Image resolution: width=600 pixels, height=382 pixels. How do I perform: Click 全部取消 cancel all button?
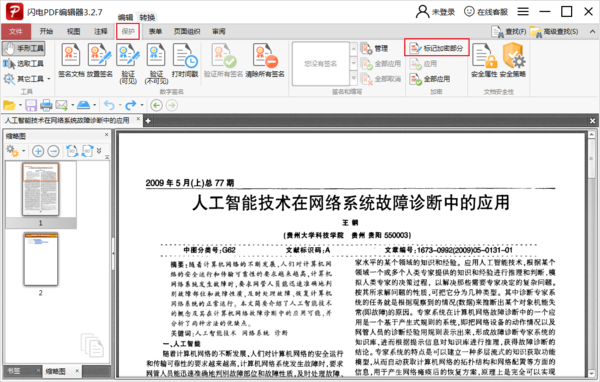coord(381,79)
